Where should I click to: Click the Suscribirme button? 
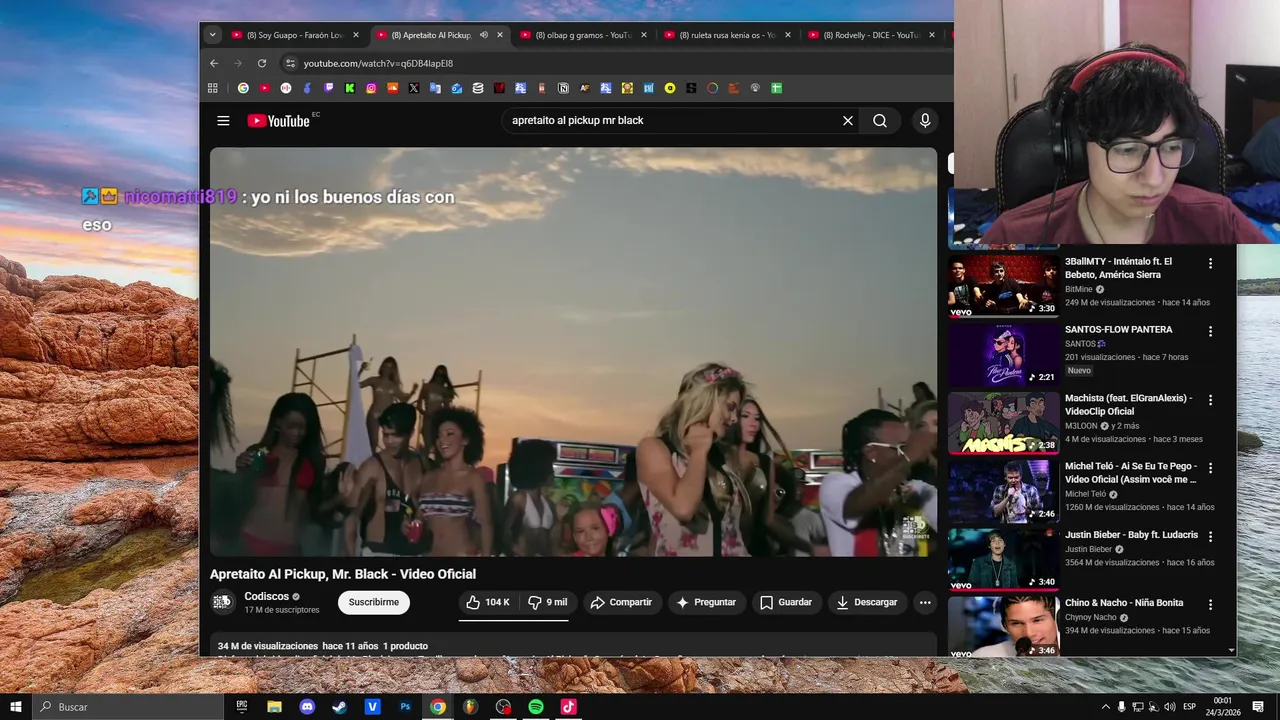374,602
